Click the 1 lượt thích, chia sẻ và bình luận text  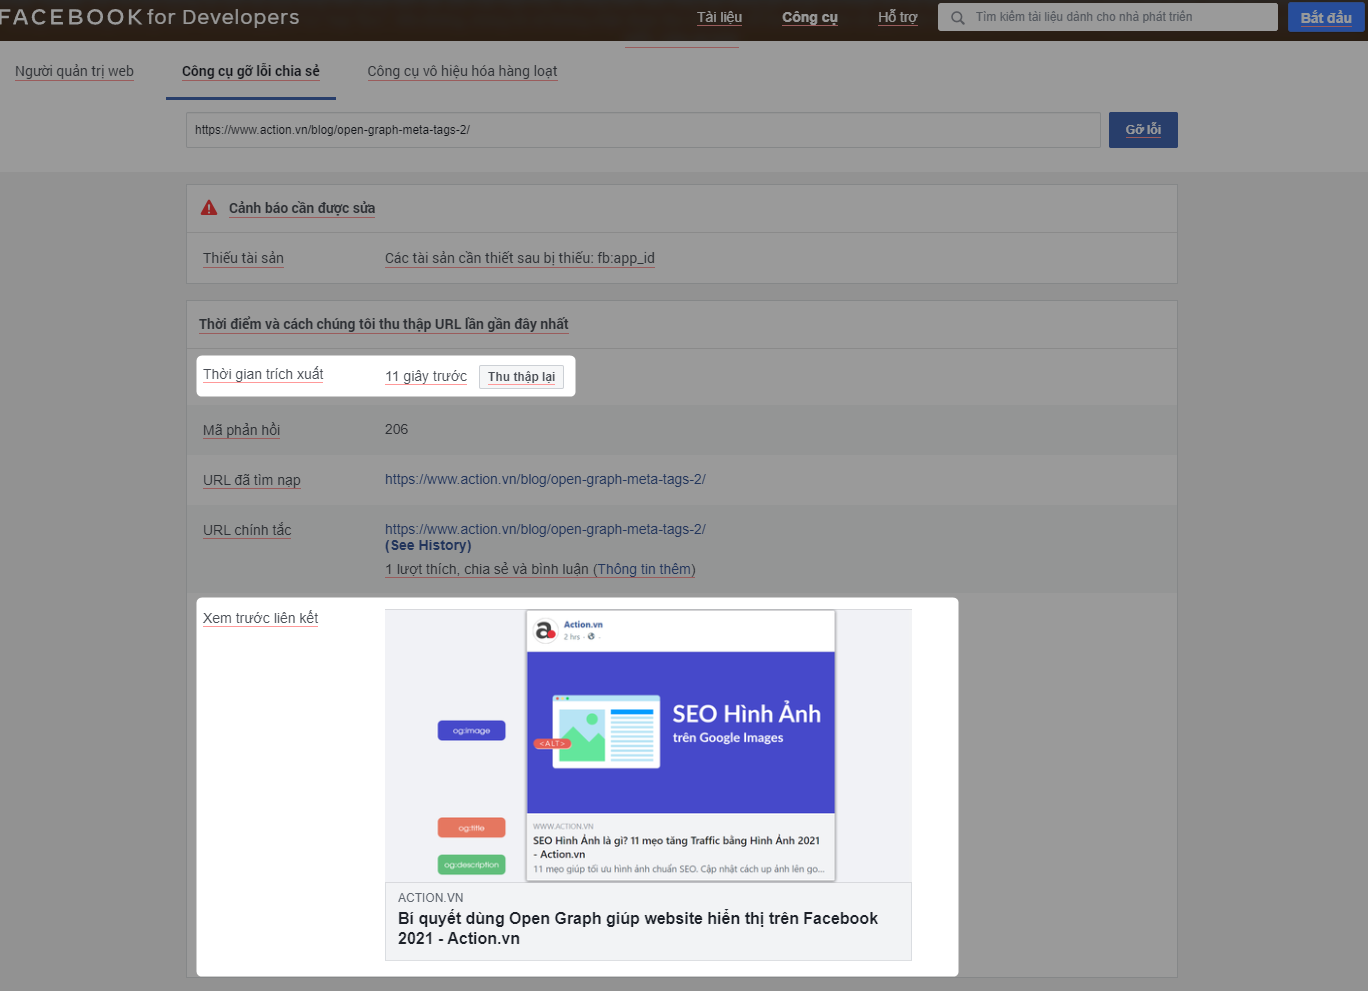coord(487,569)
